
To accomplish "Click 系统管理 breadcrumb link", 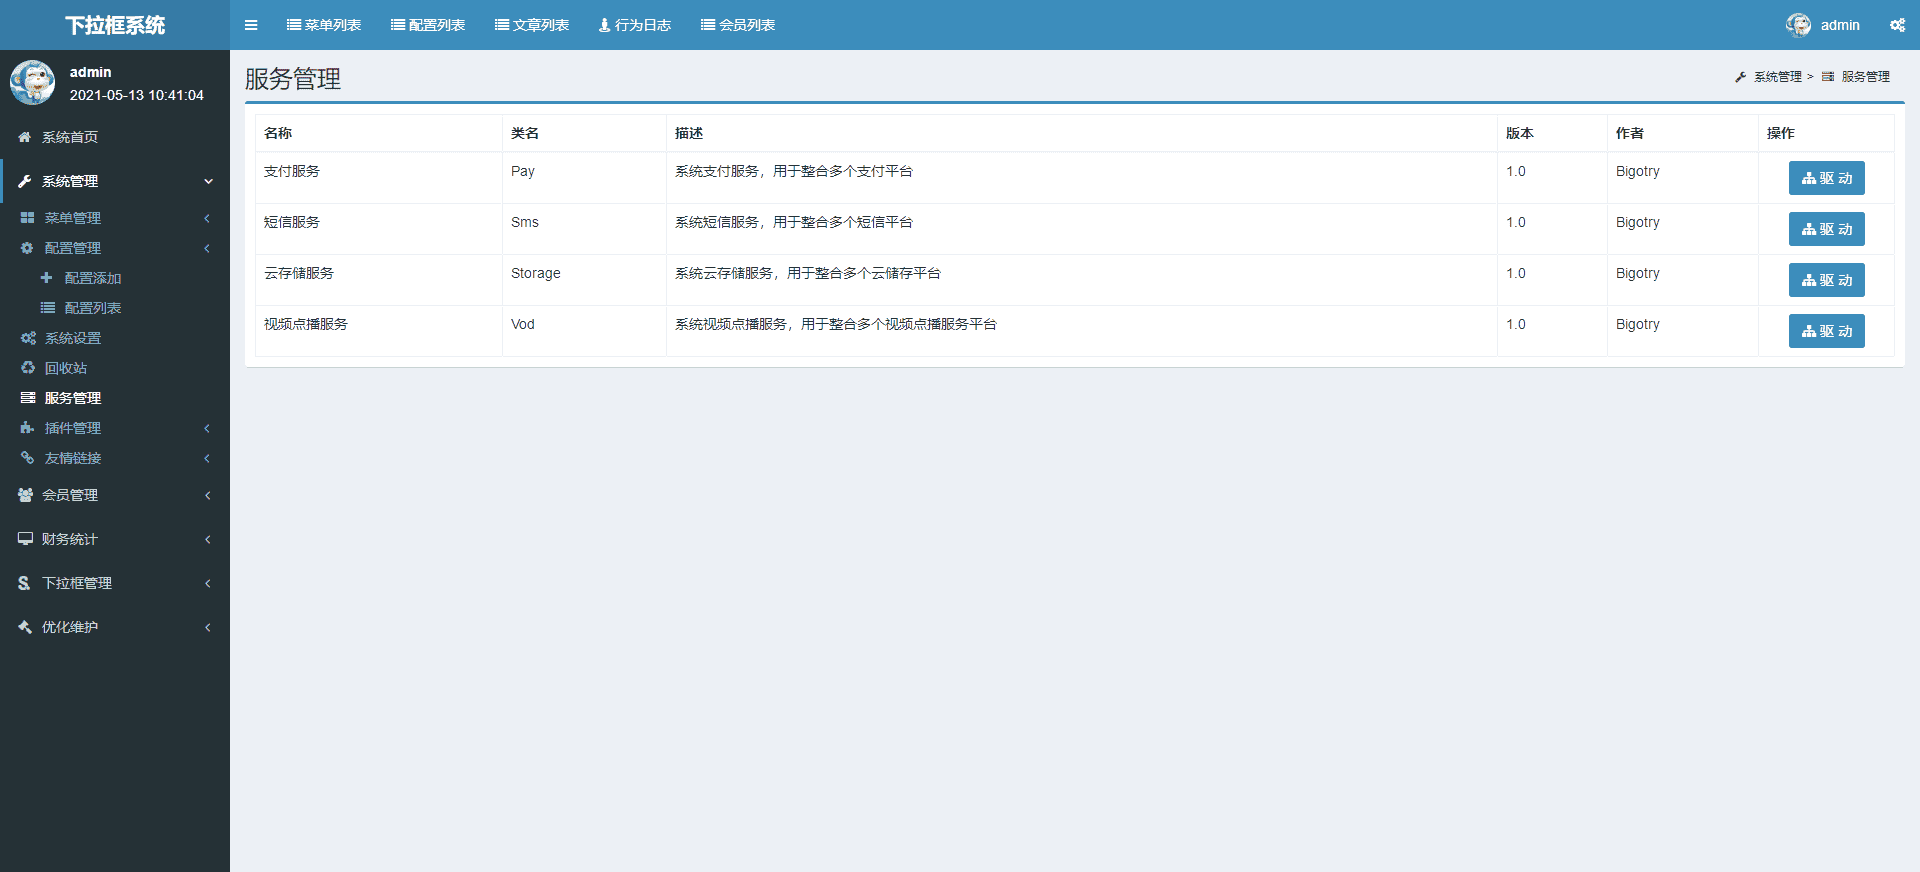I will point(1777,77).
